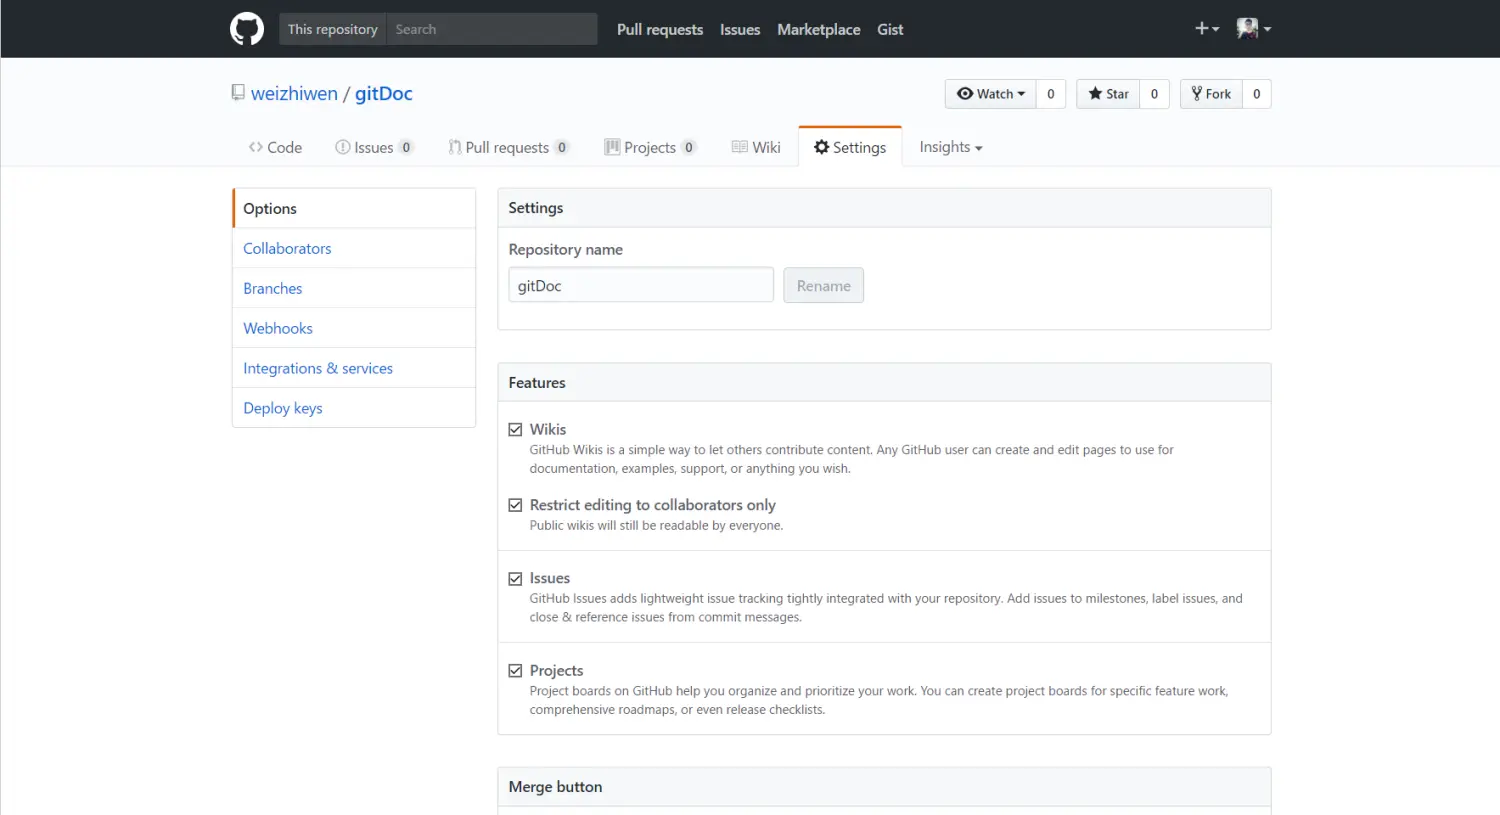Click the GitHub Octocat logo
This screenshot has height=815, width=1500.
[247, 29]
